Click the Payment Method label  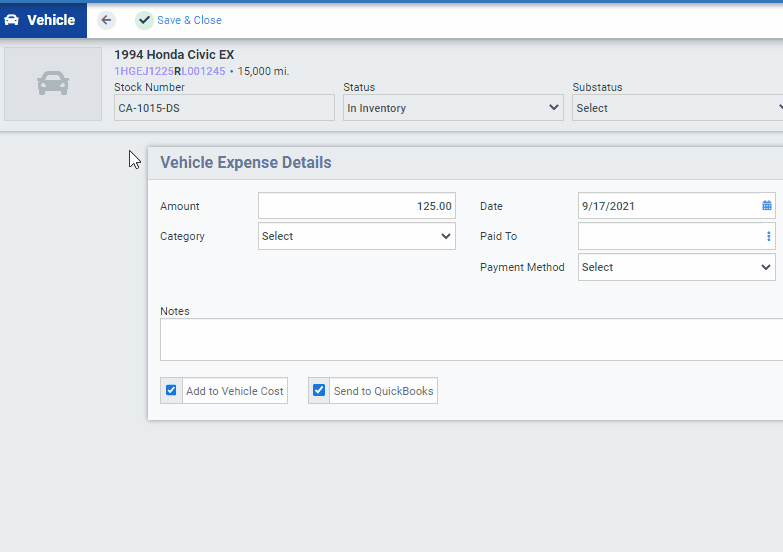point(522,267)
